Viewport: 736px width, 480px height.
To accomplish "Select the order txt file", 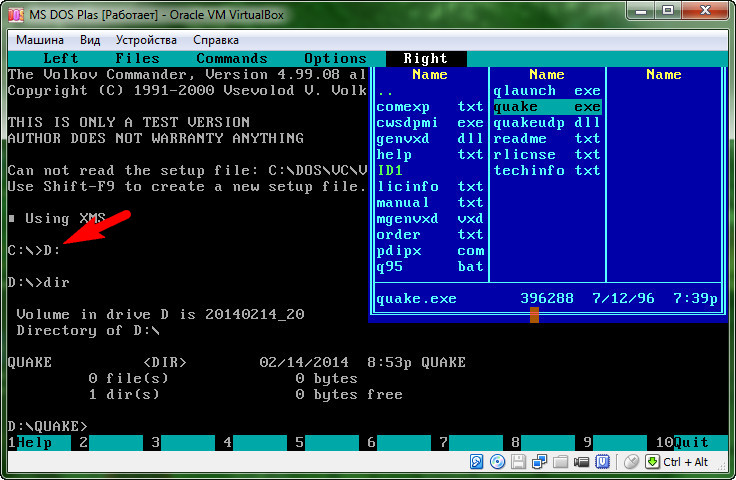I will (429, 235).
